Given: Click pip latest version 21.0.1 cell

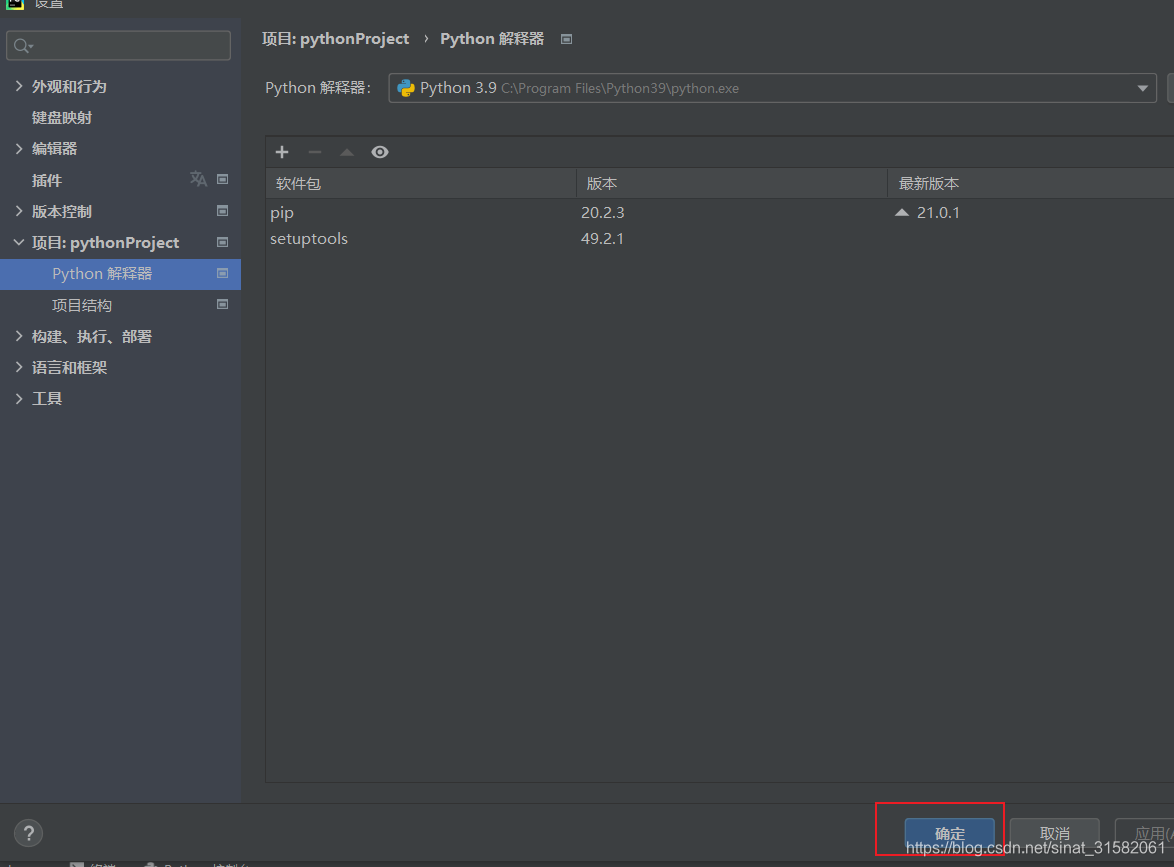Looking at the screenshot, I should [x=938, y=213].
